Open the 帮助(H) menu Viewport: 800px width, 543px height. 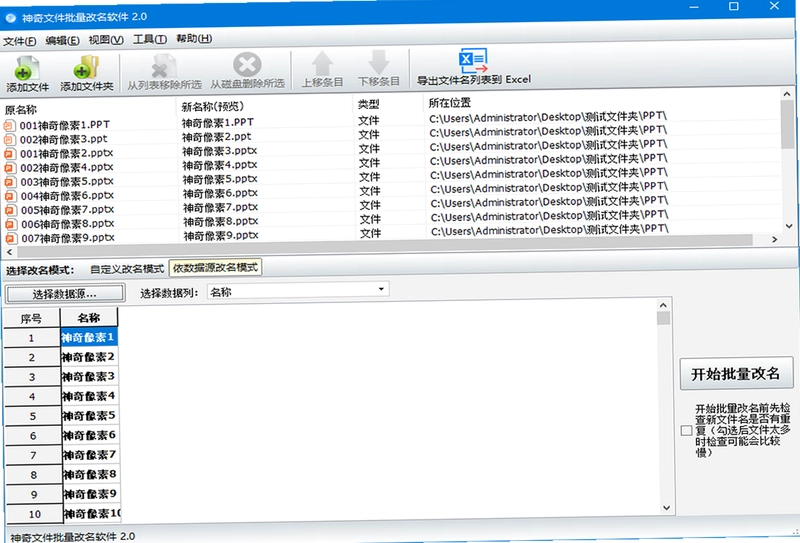click(194, 38)
